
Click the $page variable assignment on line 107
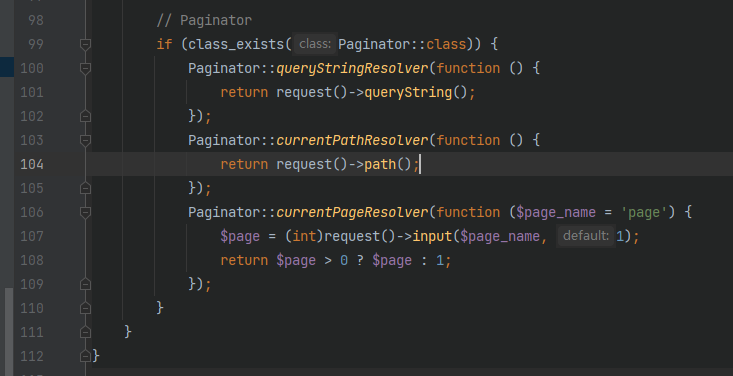240,237
